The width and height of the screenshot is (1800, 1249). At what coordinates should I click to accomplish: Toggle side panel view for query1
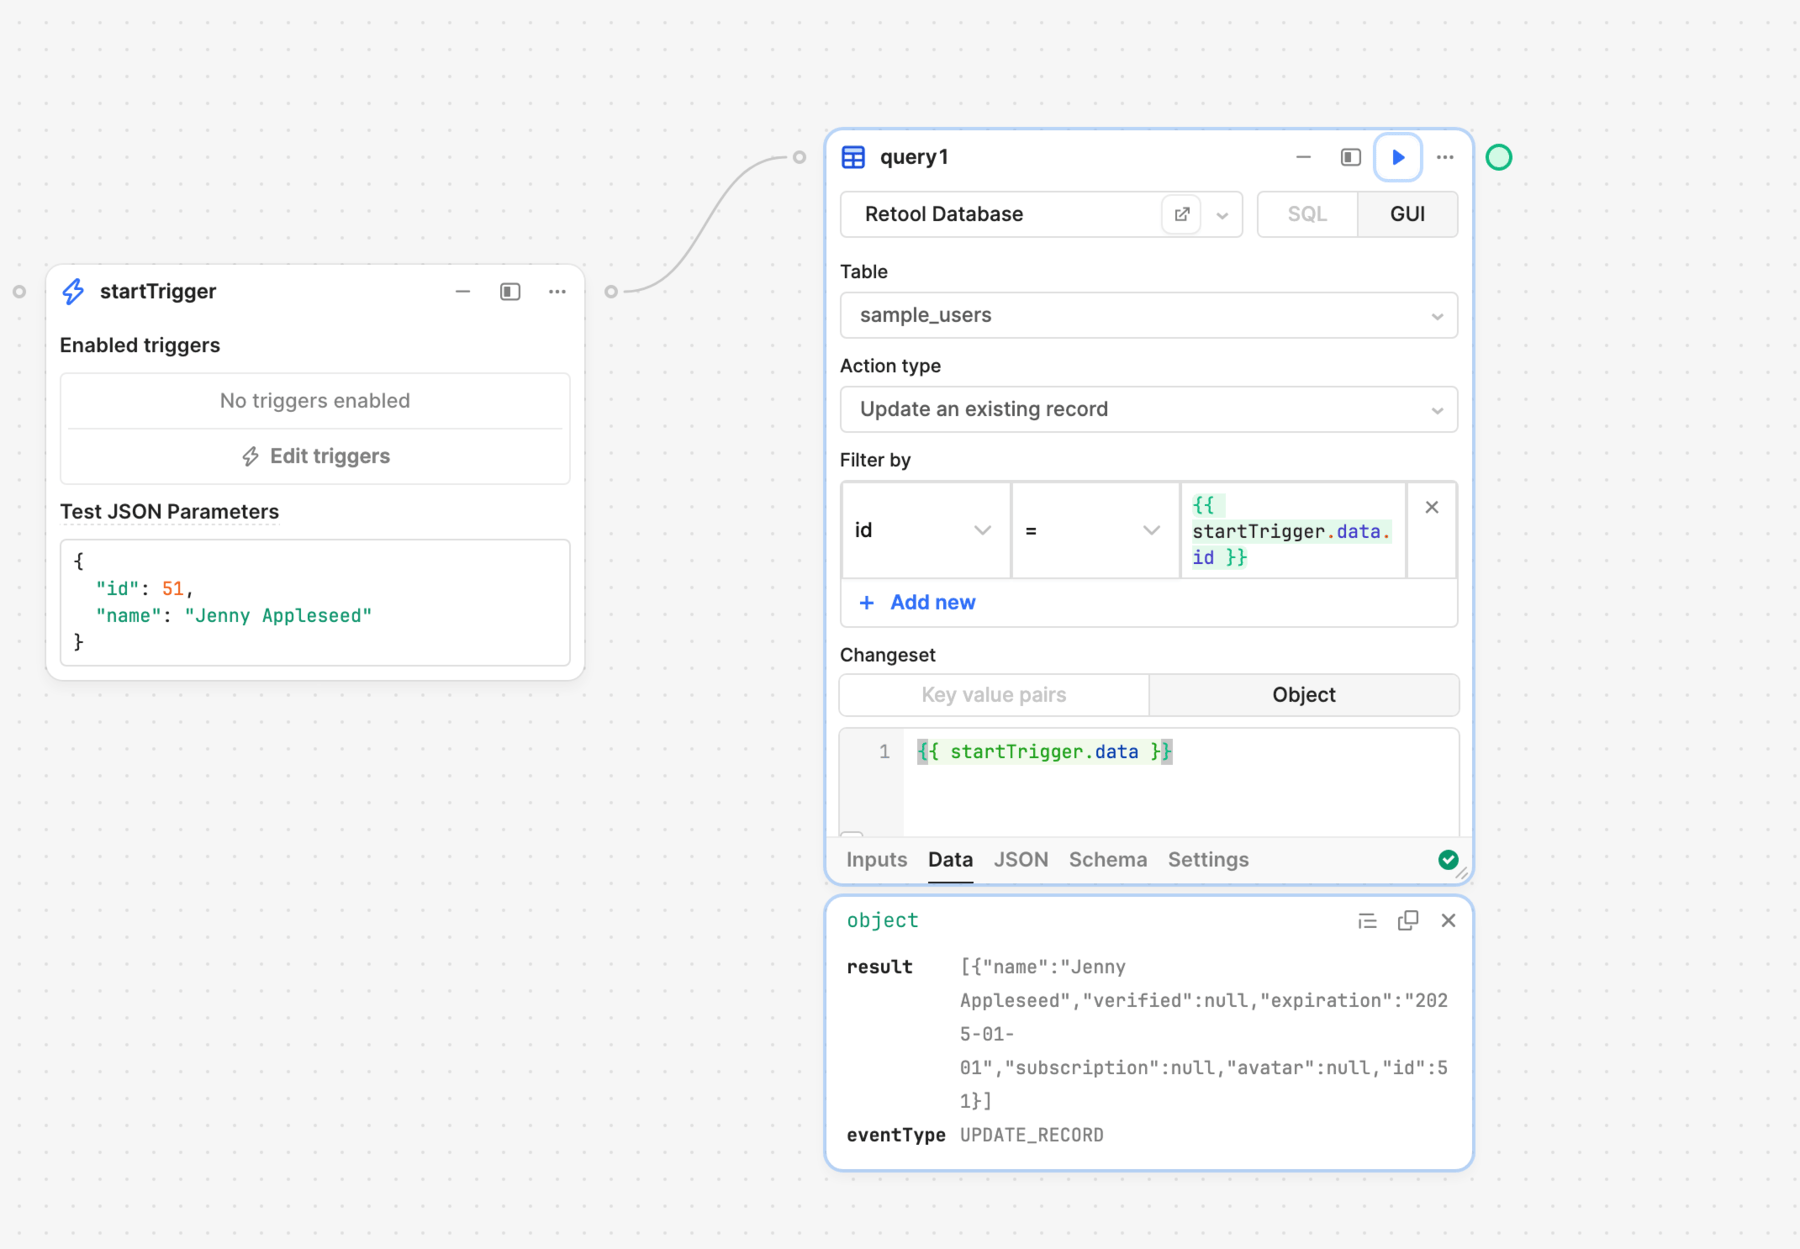(x=1350, y=157)
